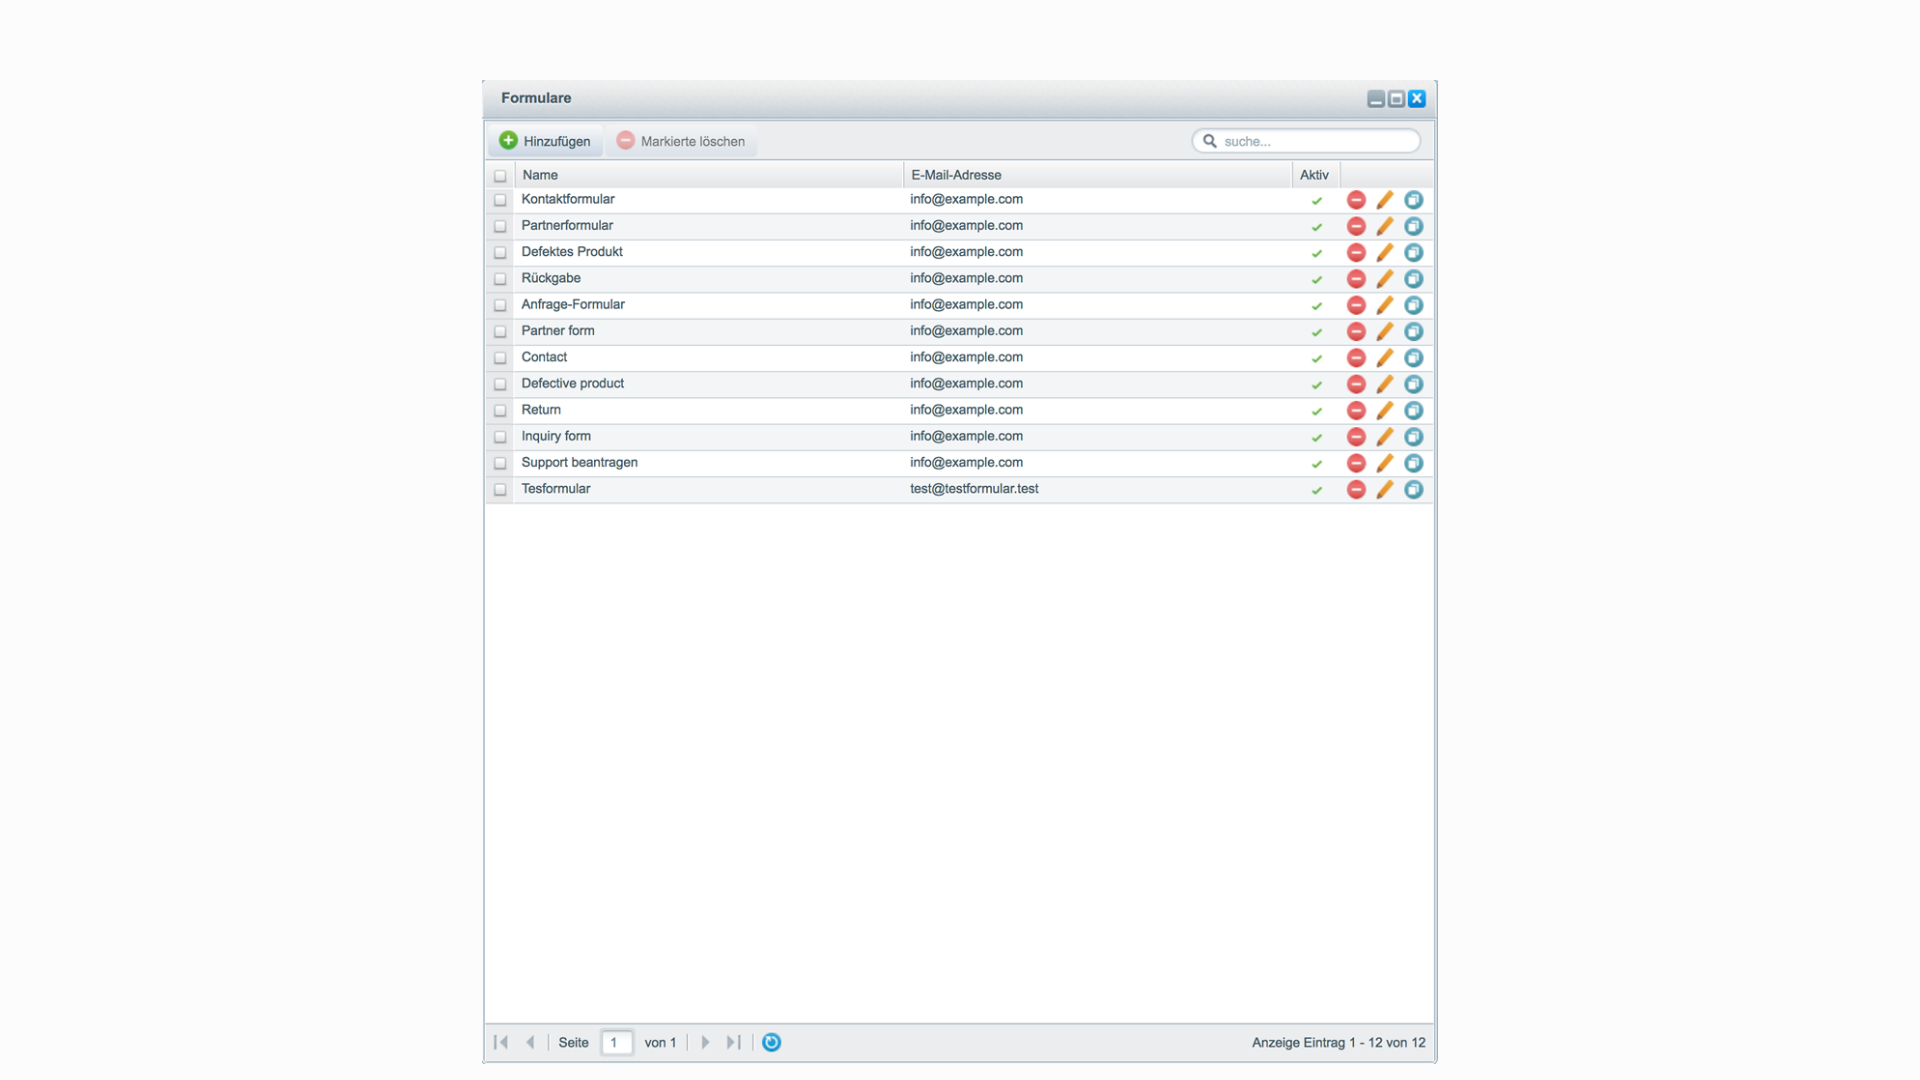Select the test@testformular.test email cell
Image resolution: width=1920 pixels, height=1080 pixels.
(x=1098, y=489)
